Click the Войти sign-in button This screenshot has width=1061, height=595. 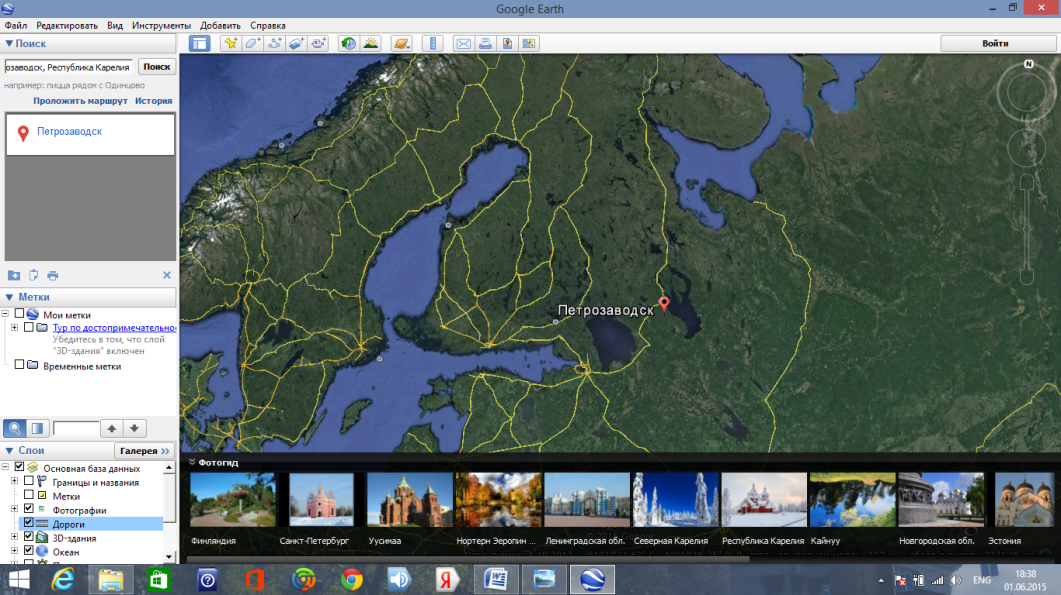click(998, 43)
